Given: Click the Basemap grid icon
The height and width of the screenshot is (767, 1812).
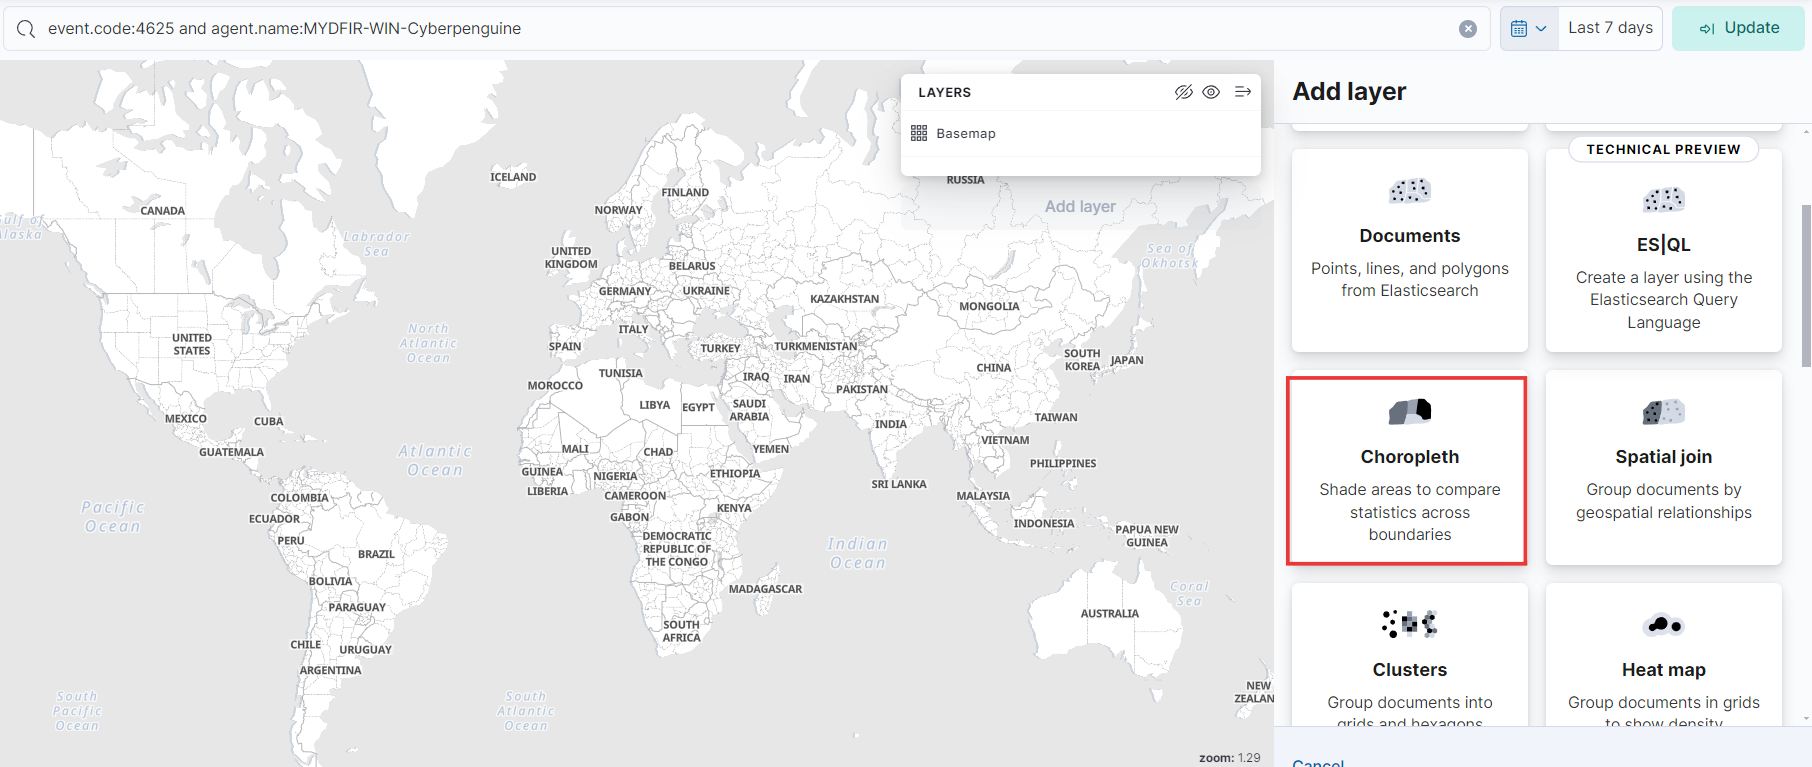Looking at the screenshot, I should [x=919, y=133].
